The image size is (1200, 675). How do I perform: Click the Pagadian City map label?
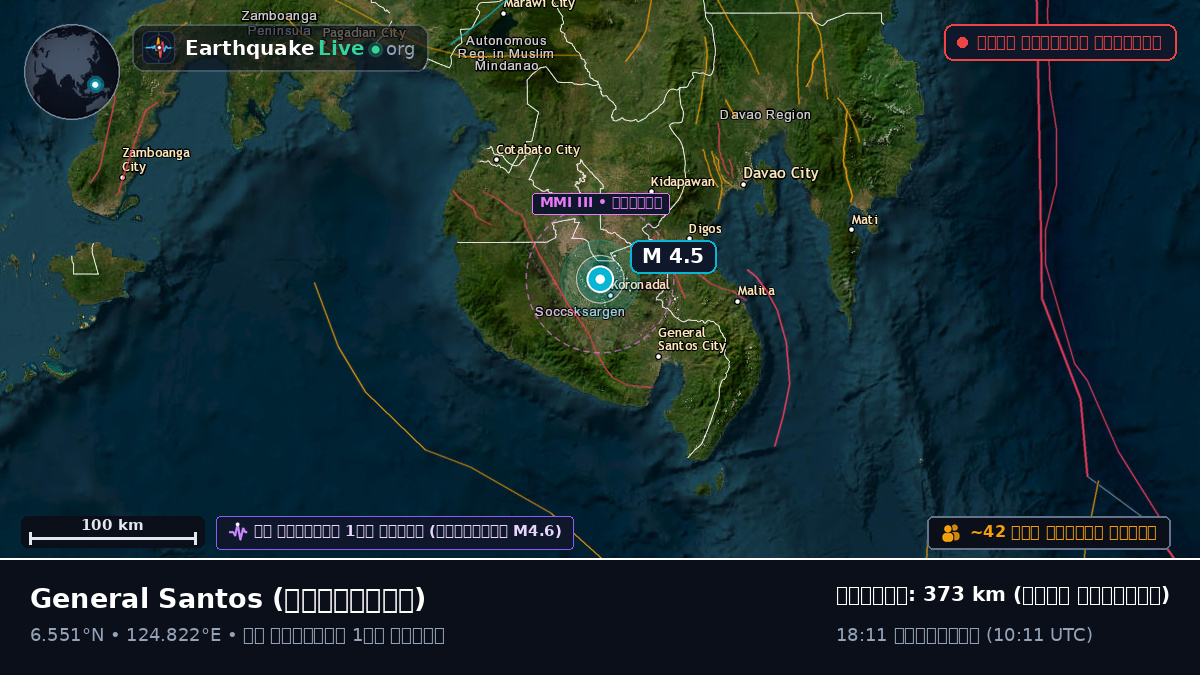(x=364, y=33)
